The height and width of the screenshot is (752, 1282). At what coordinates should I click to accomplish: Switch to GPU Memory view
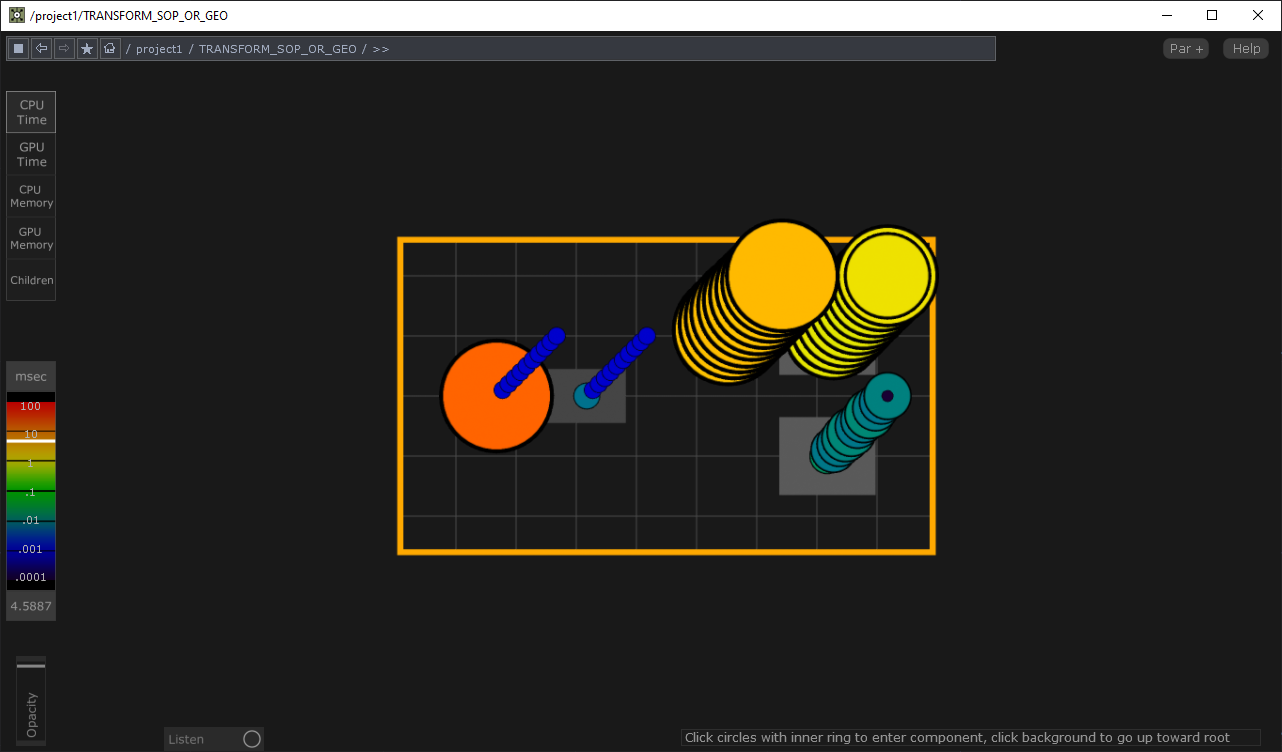(31, 238)
